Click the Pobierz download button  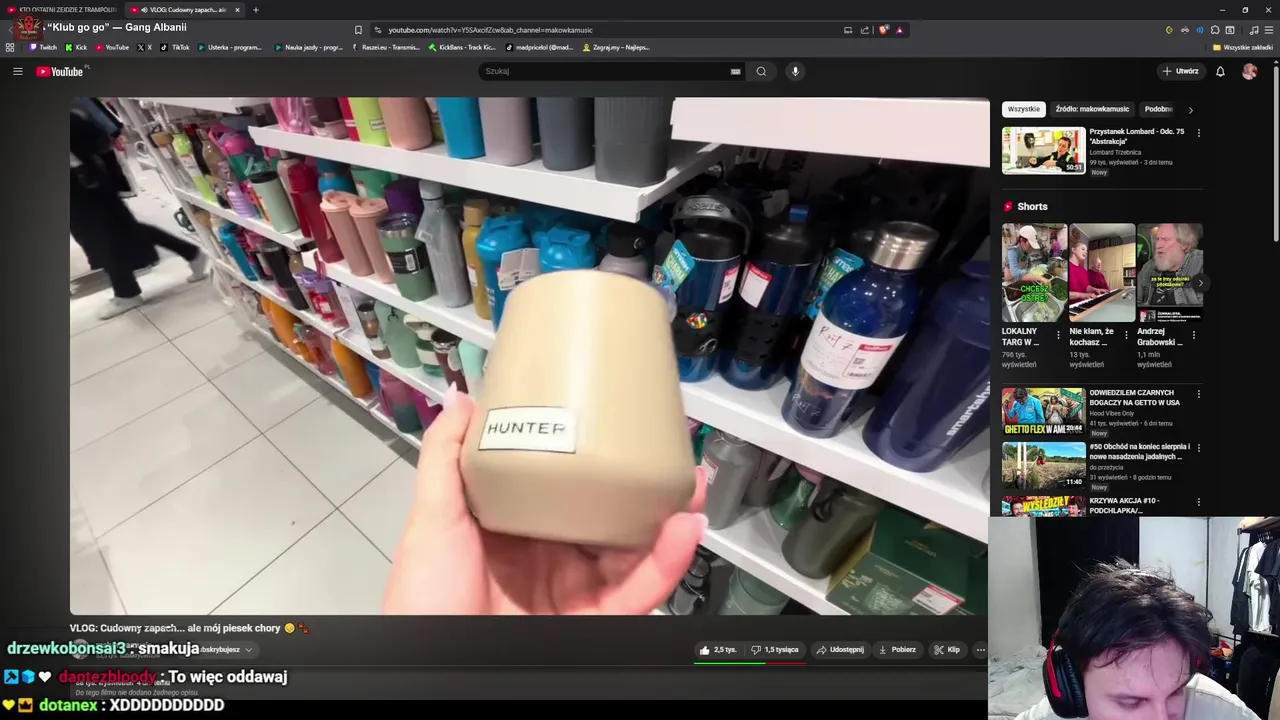point(897,650)
